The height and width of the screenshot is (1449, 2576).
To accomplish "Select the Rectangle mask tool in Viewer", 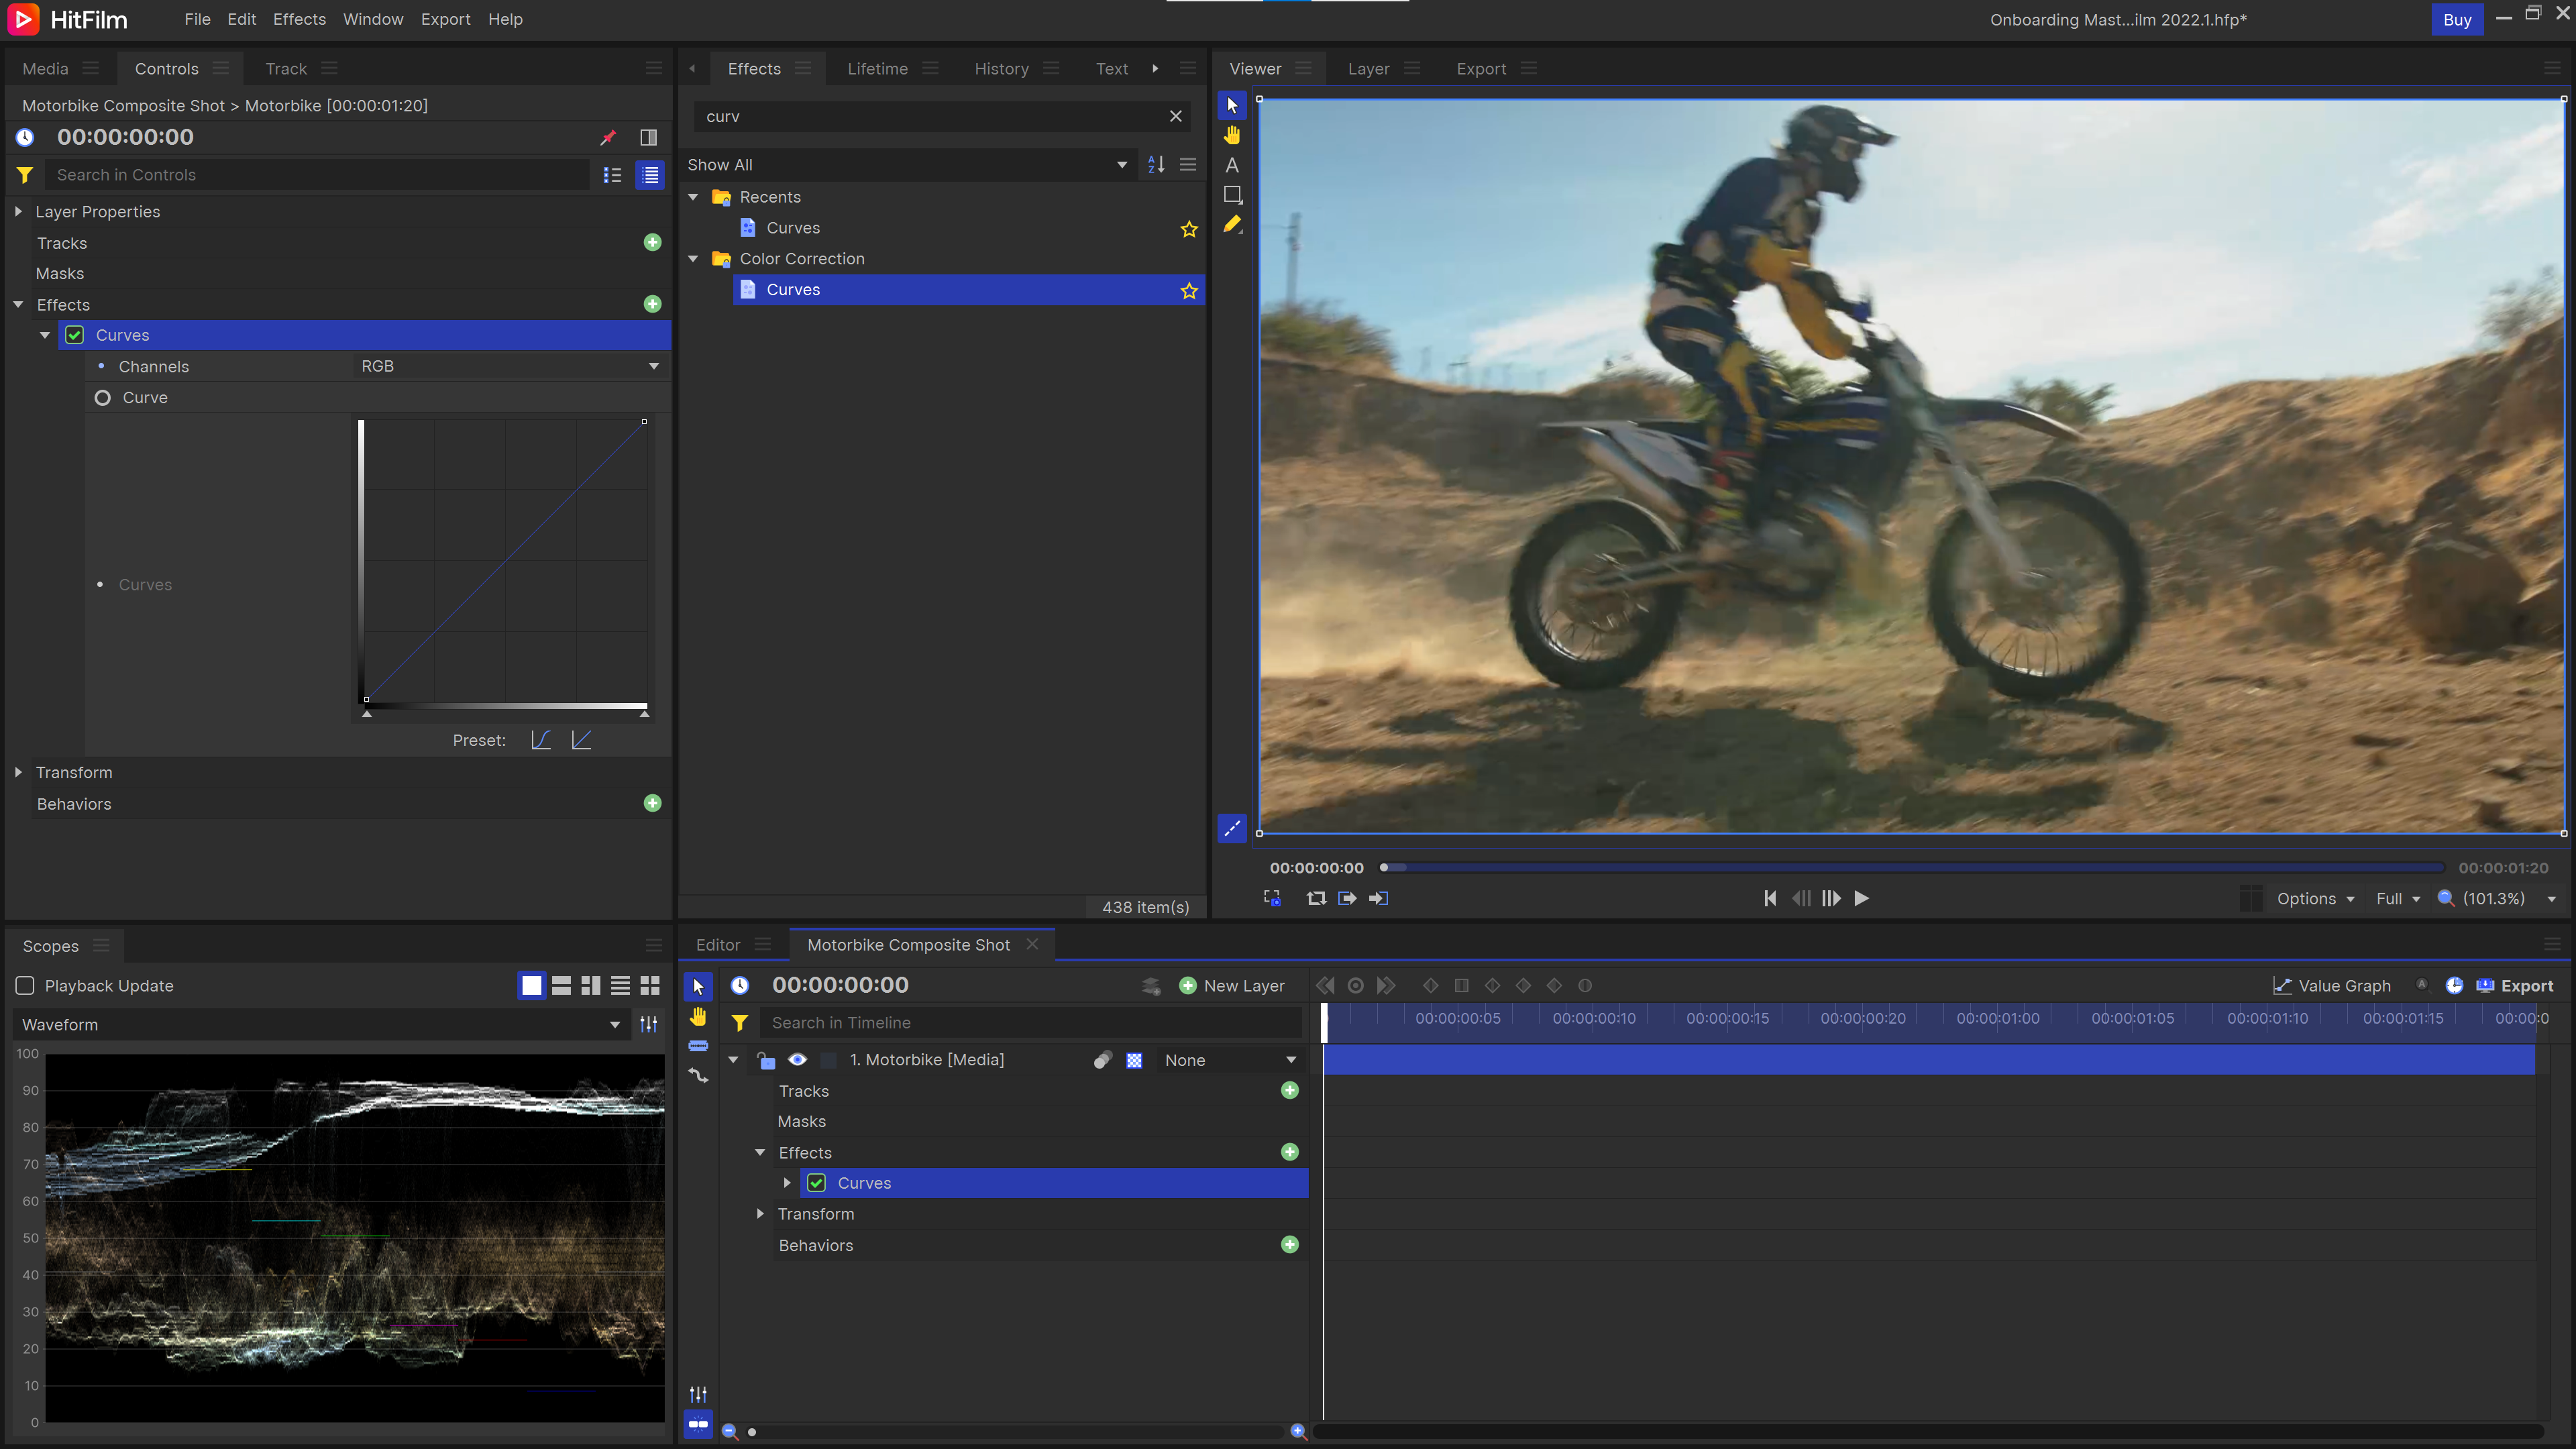I will click(1232, 195).
